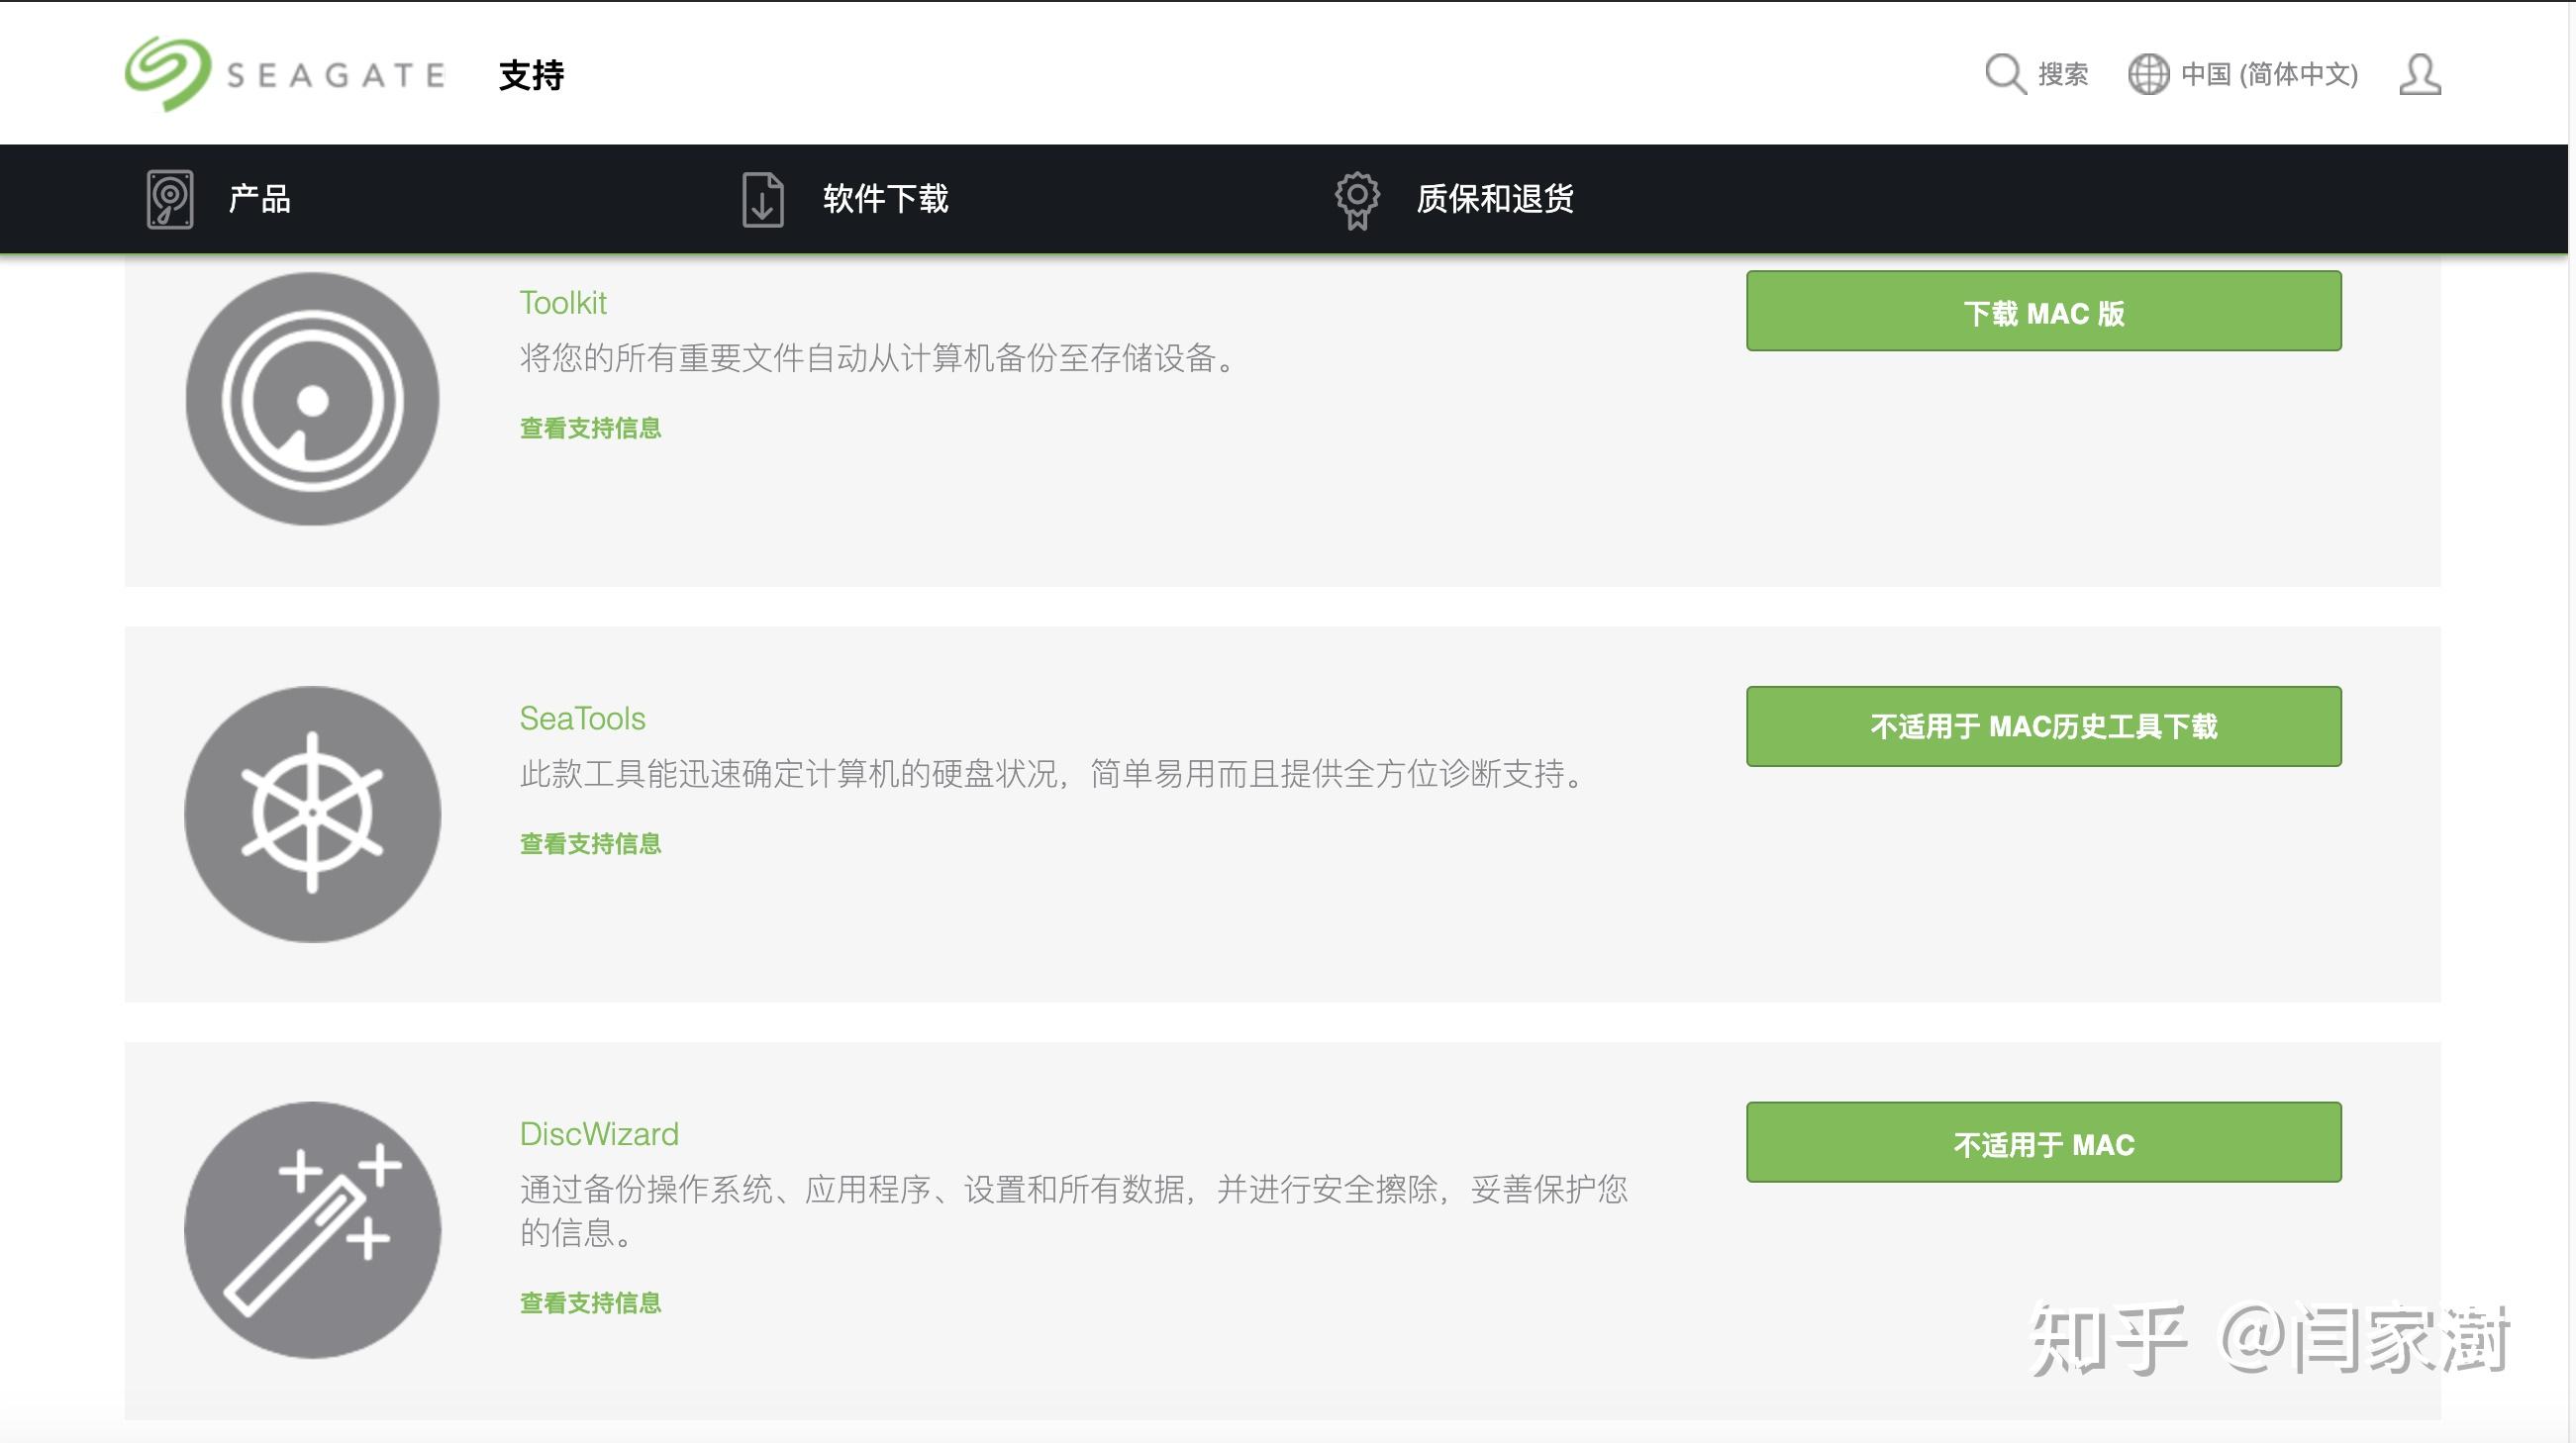The image size is (2576, 1443).
Task: Click the hard drive 产品 icon
Action: [170, 199]
